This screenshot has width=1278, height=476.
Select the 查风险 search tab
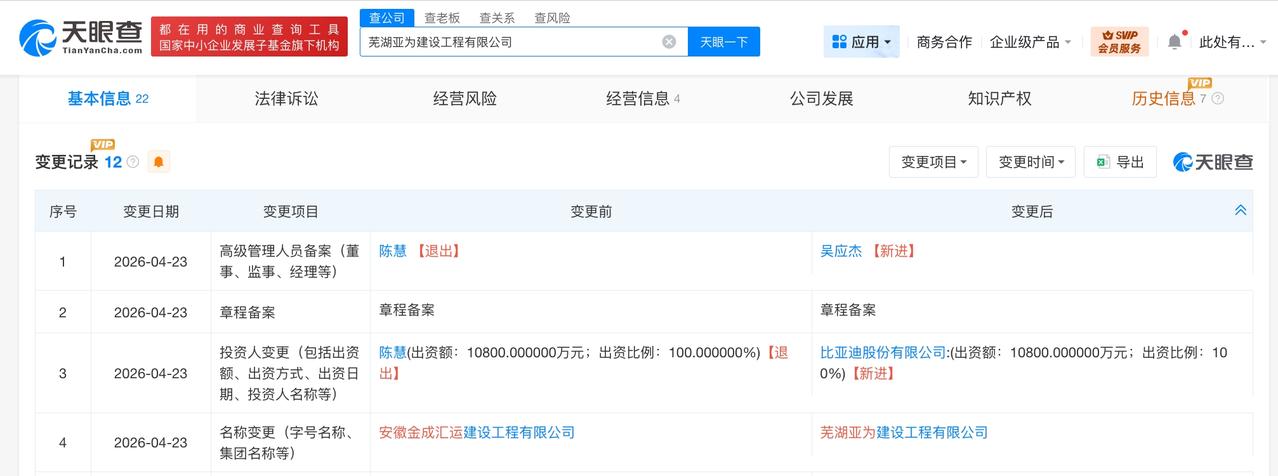tap(552, 18)
